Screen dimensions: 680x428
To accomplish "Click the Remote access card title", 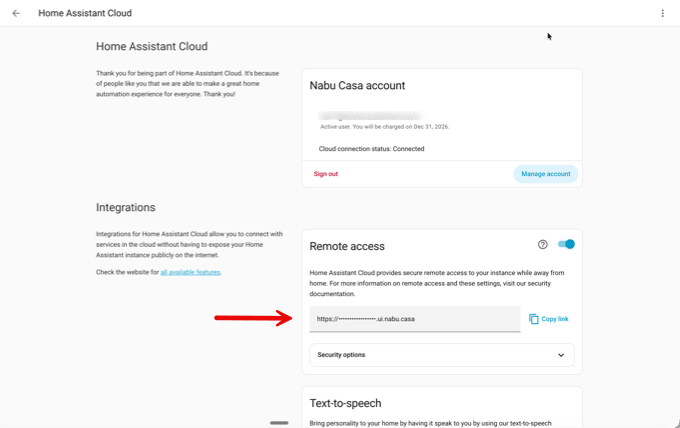I will (x=347, y=246).
